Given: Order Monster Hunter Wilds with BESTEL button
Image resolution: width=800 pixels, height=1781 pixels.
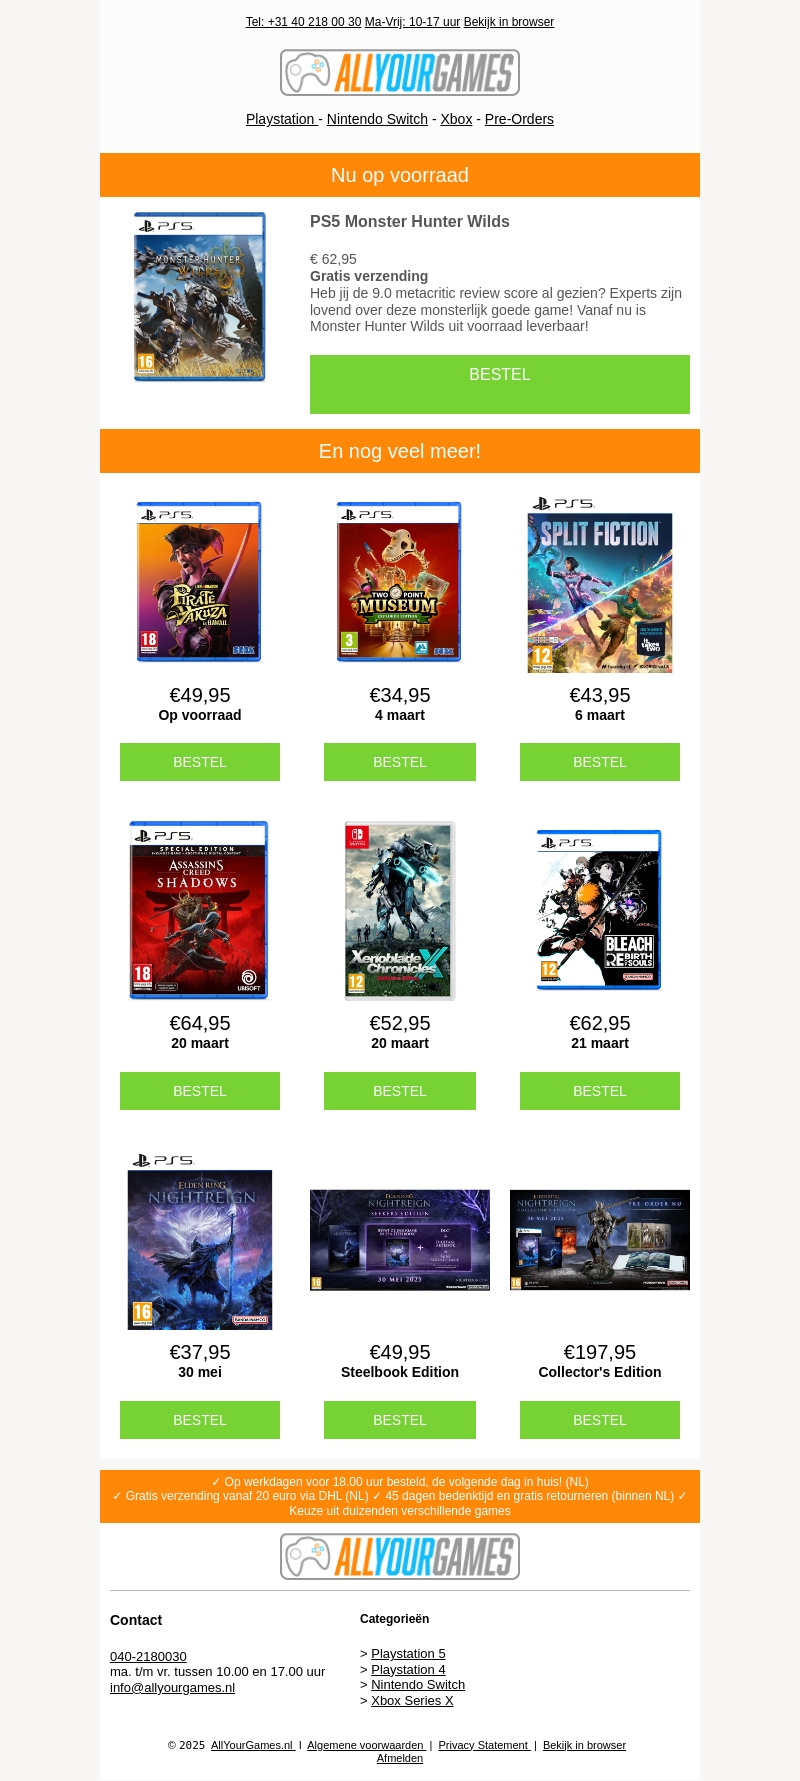Looking at the screenshot, I should [x=500, y=384].
